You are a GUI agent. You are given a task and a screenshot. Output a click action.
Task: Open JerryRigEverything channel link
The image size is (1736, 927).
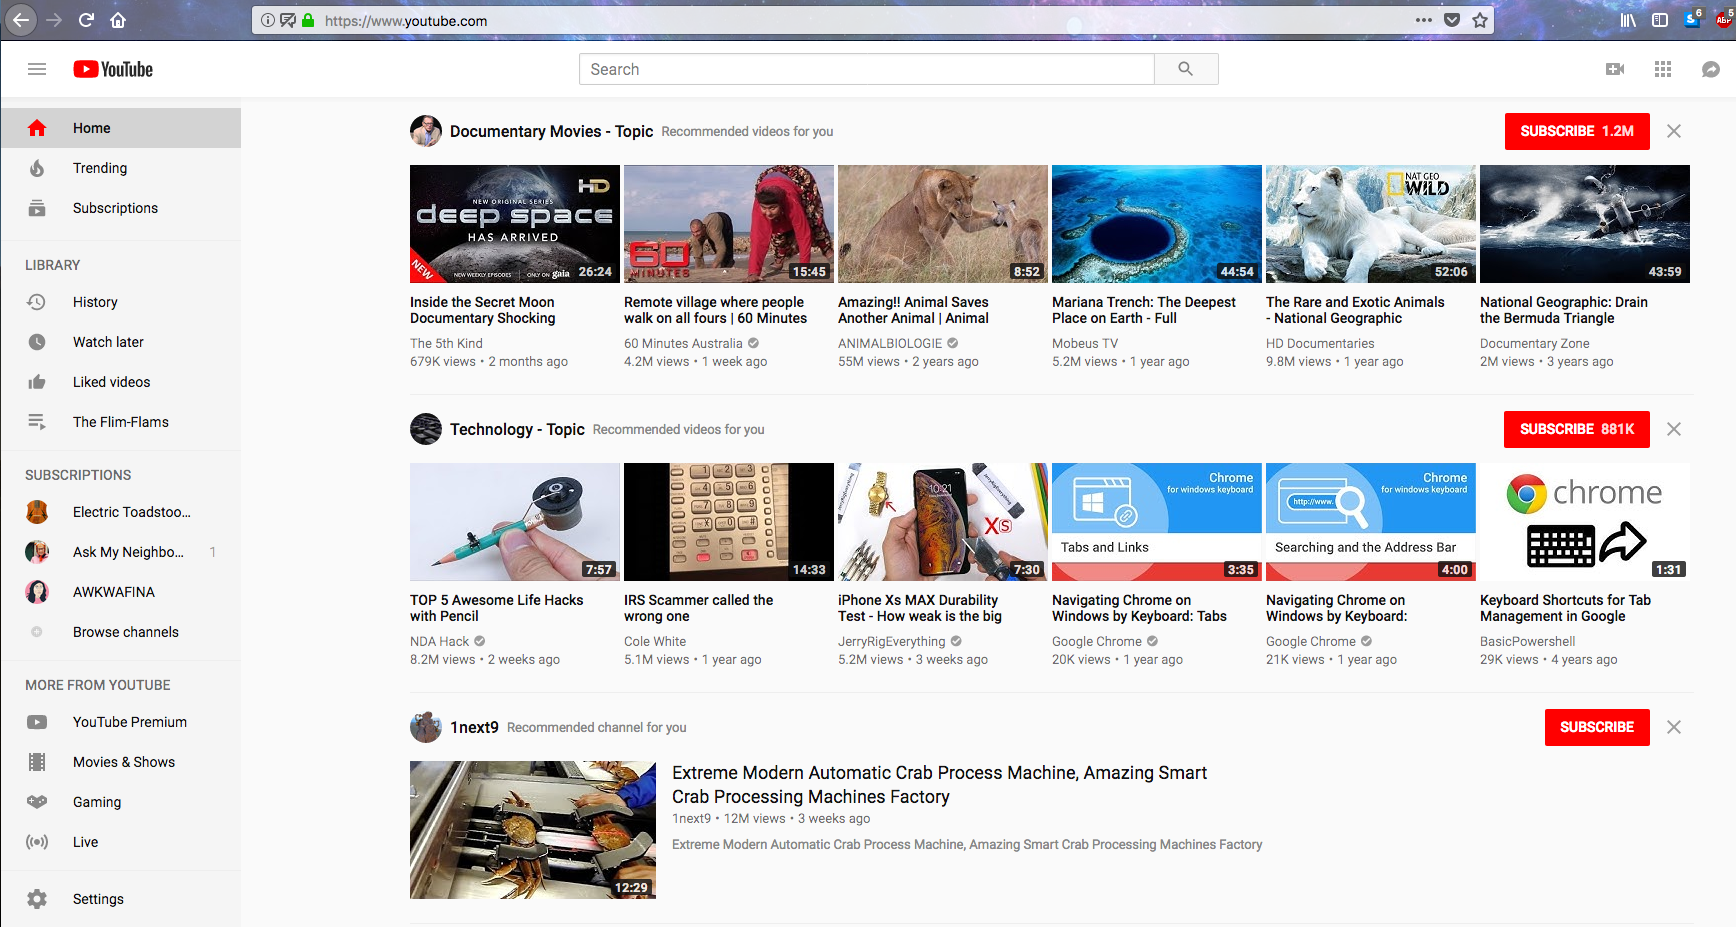892,641
